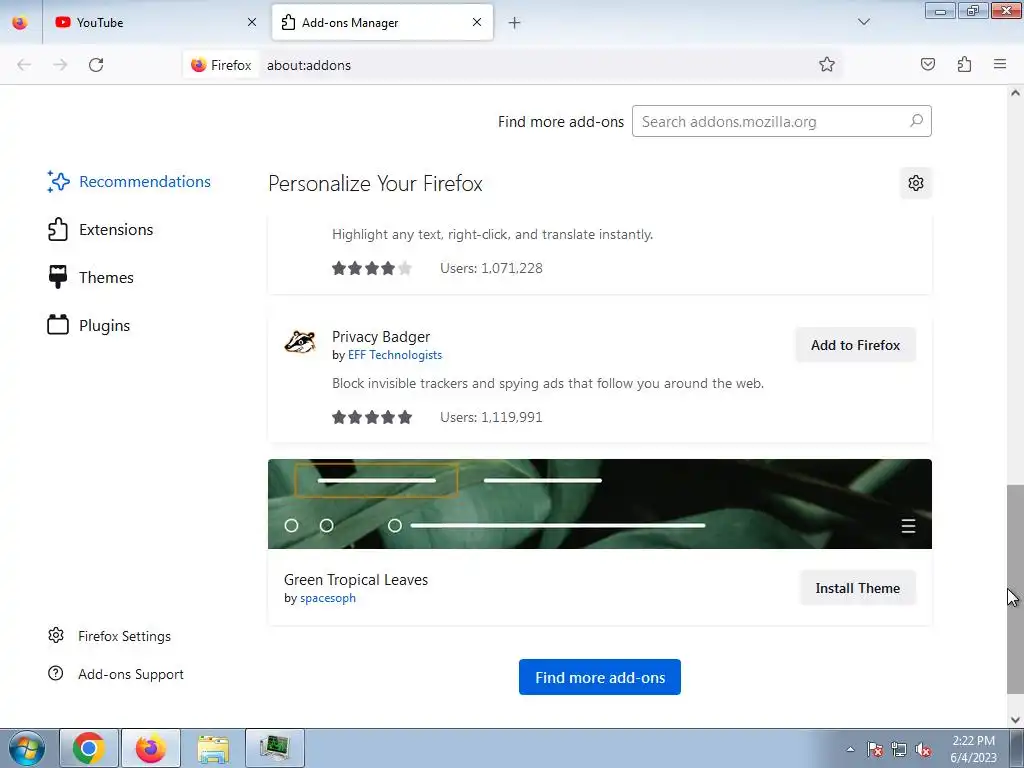Install the Green Tropical Leaves theme
Screen dimensions: 1024x768
click(x=857, y=588)
